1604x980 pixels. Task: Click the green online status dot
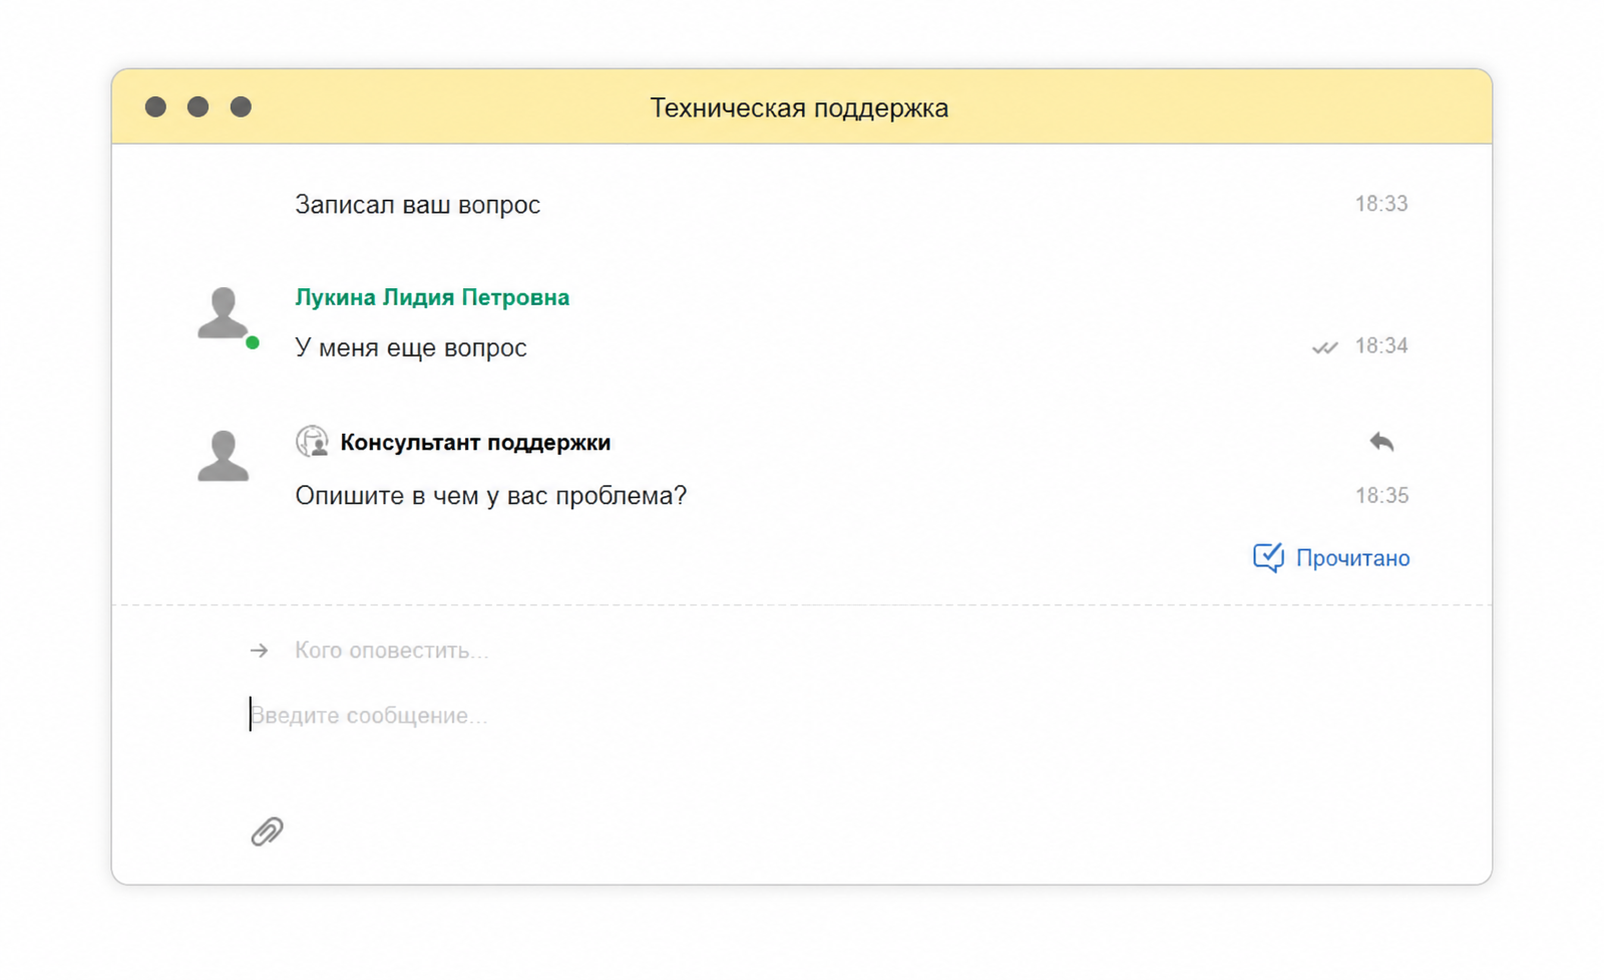click(253, 343)
